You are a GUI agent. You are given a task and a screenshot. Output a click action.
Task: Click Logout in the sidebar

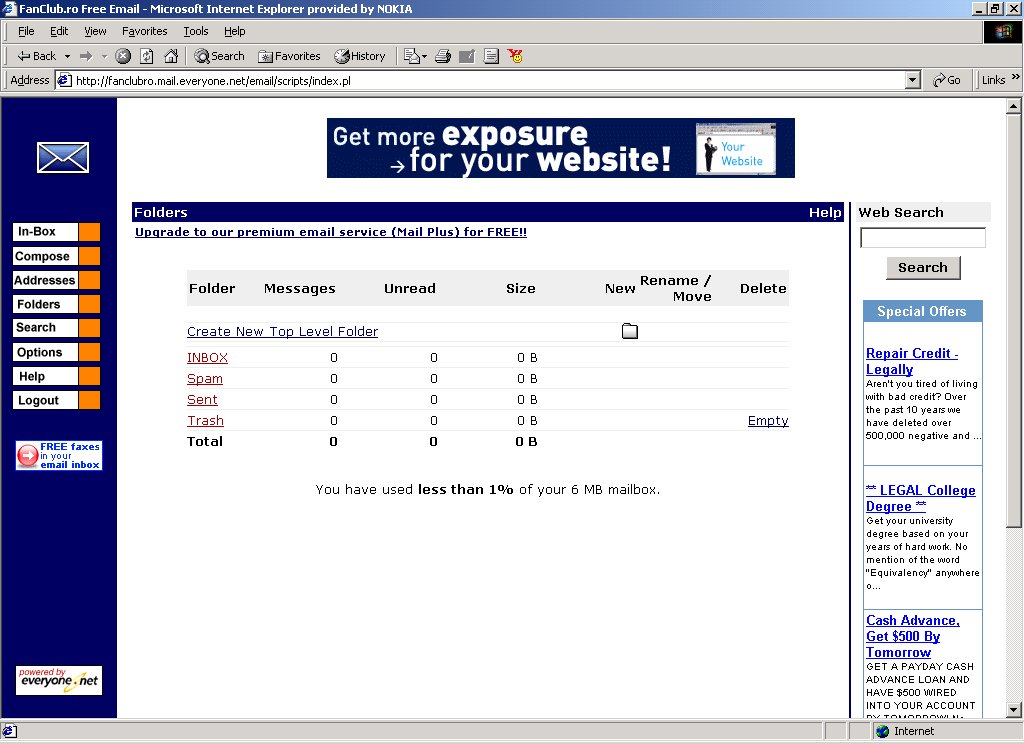pos(56,400)
